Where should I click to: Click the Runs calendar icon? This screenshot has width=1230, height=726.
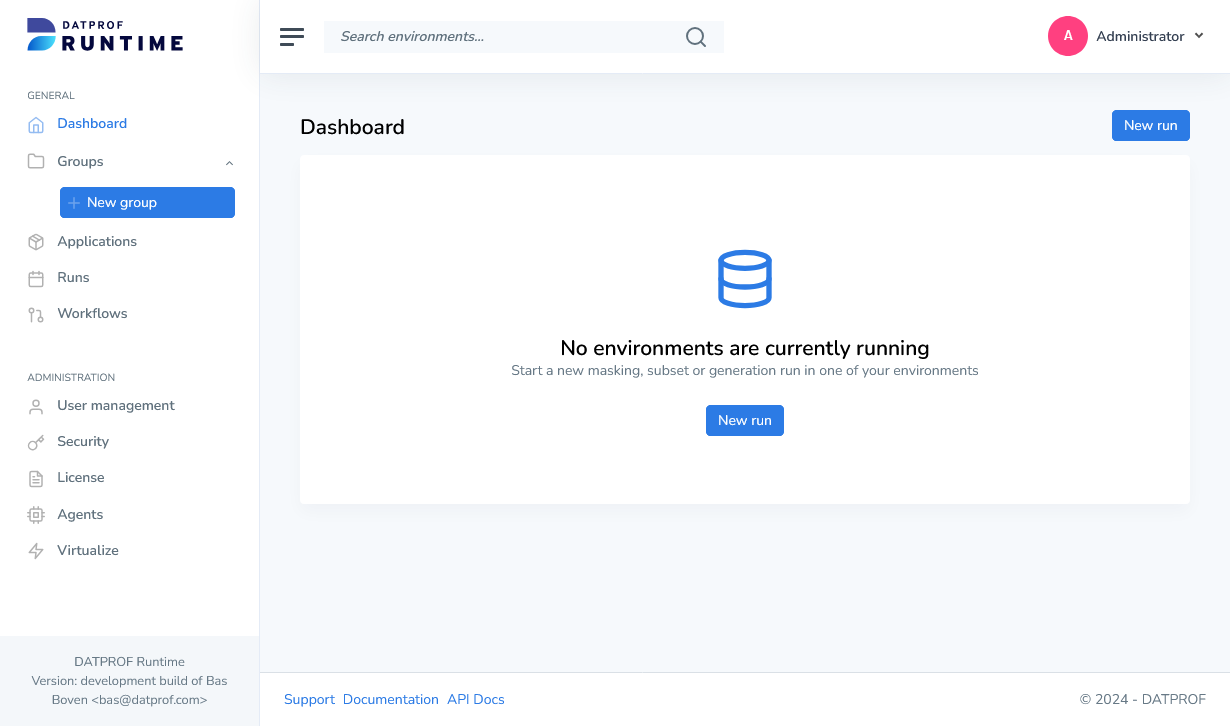[36, 278]
